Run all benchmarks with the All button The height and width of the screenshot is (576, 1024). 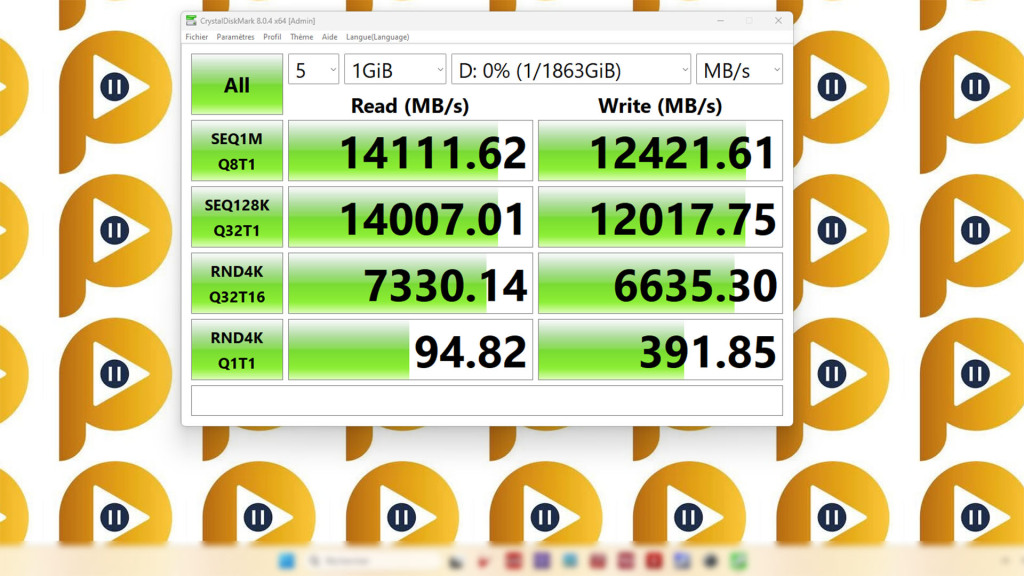click(x=236, y=84)
